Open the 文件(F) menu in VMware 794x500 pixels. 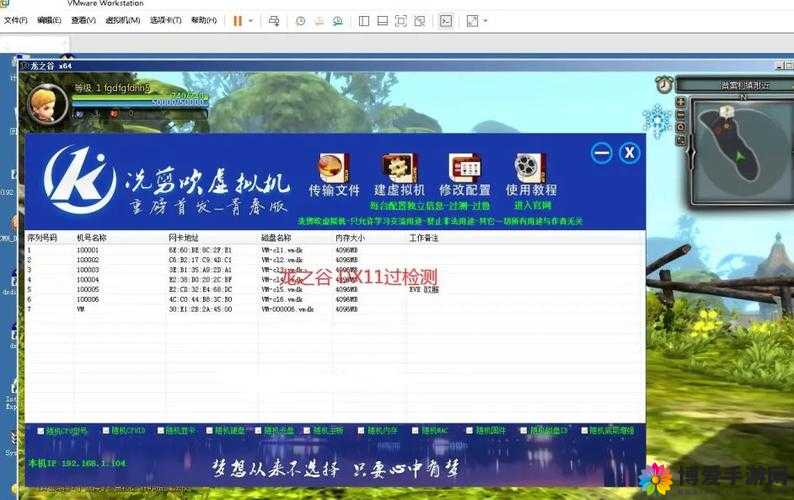16,20
